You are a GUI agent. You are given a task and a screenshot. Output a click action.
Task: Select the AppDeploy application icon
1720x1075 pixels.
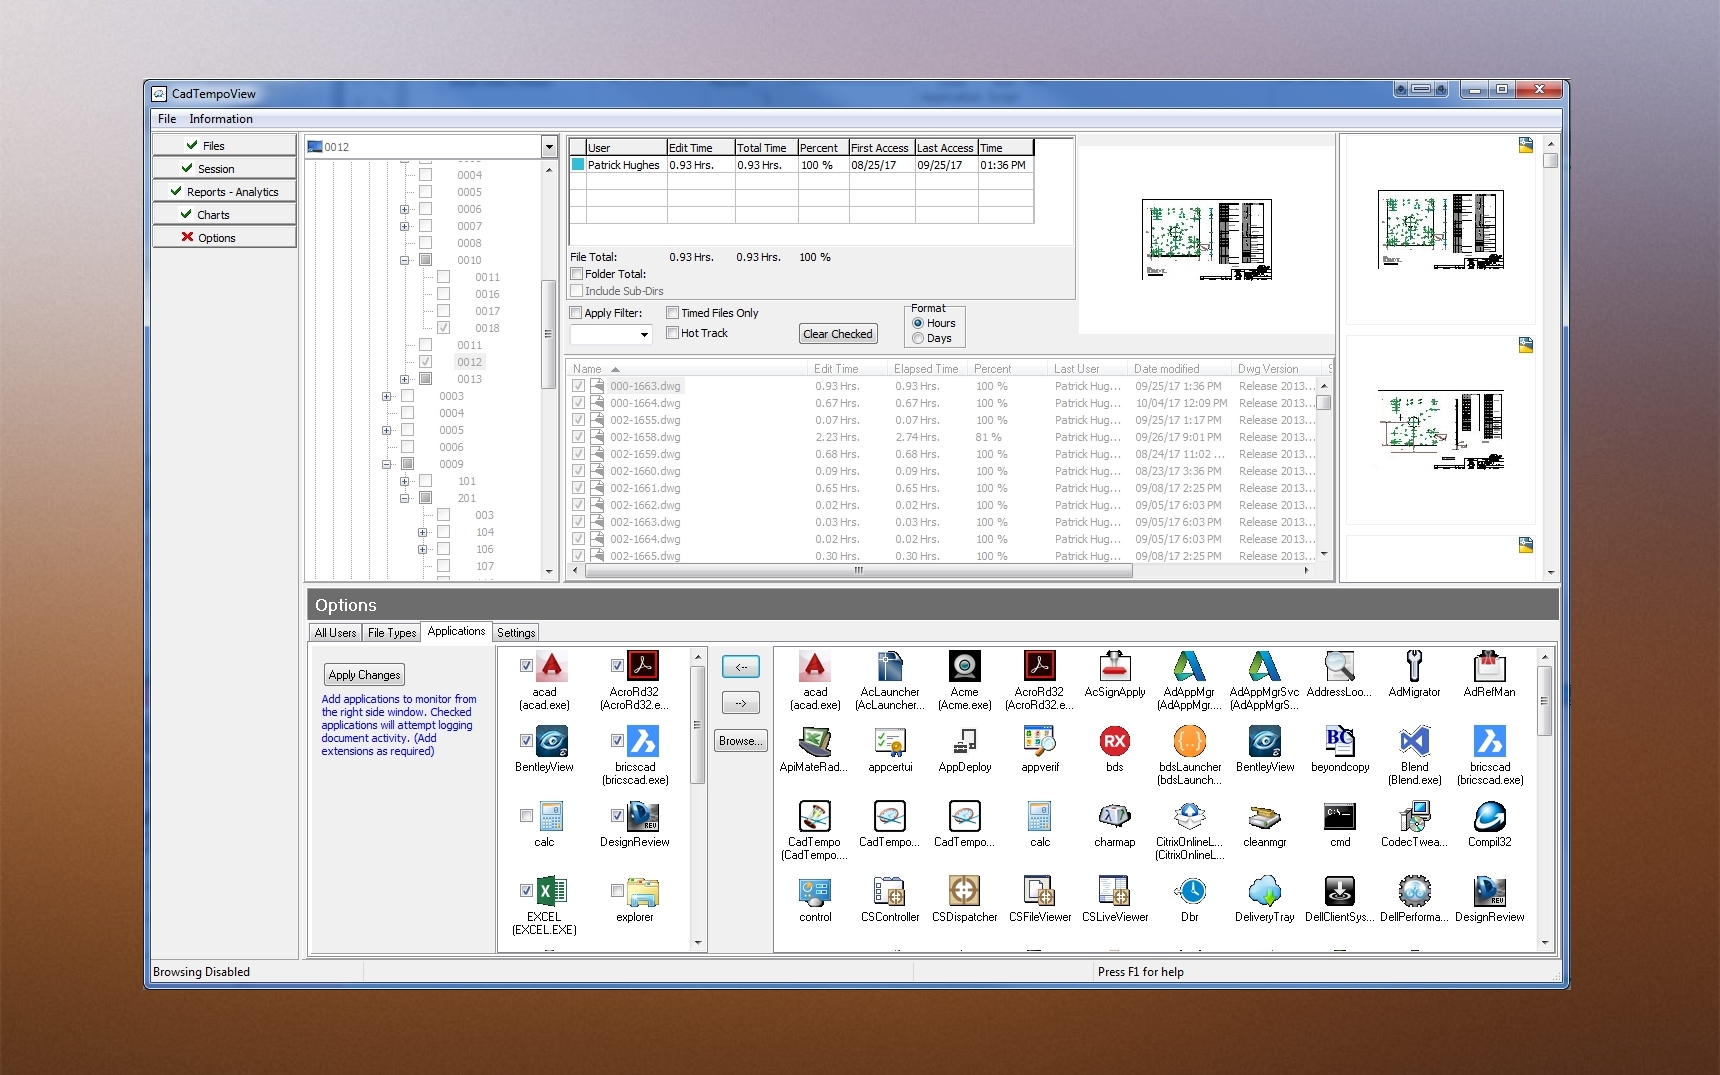pos(964,742)
